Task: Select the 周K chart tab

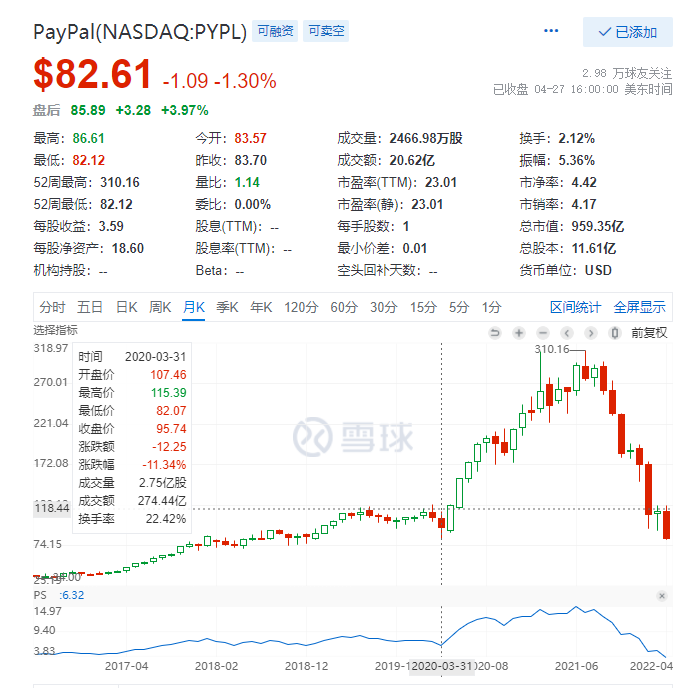Action: (160, 307)
